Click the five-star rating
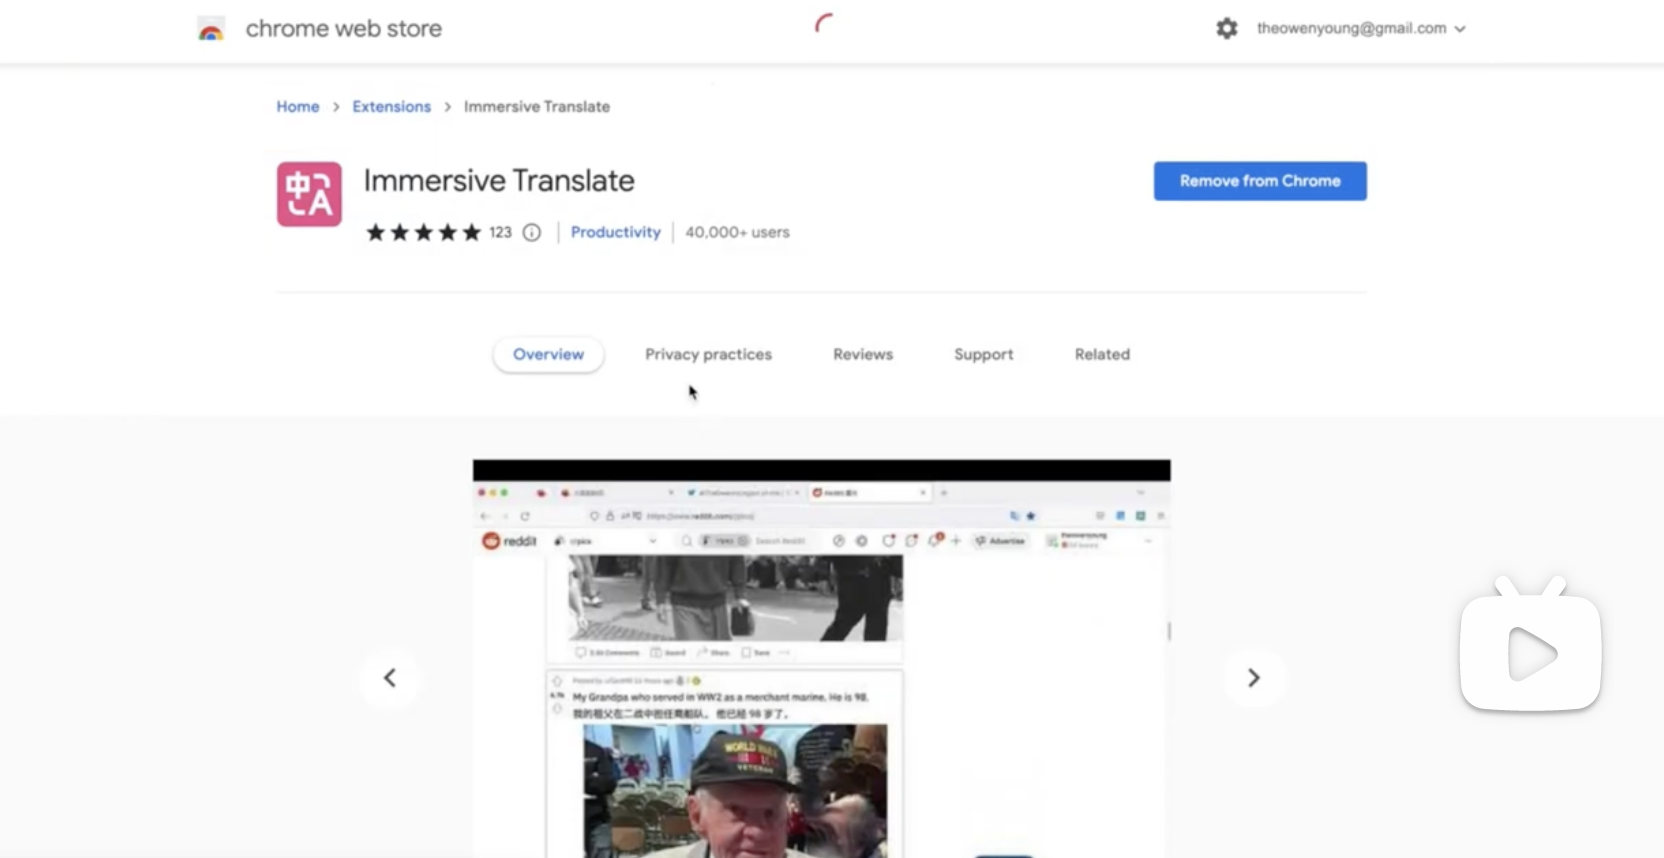The image size is (1664, 858). [423, 232]
